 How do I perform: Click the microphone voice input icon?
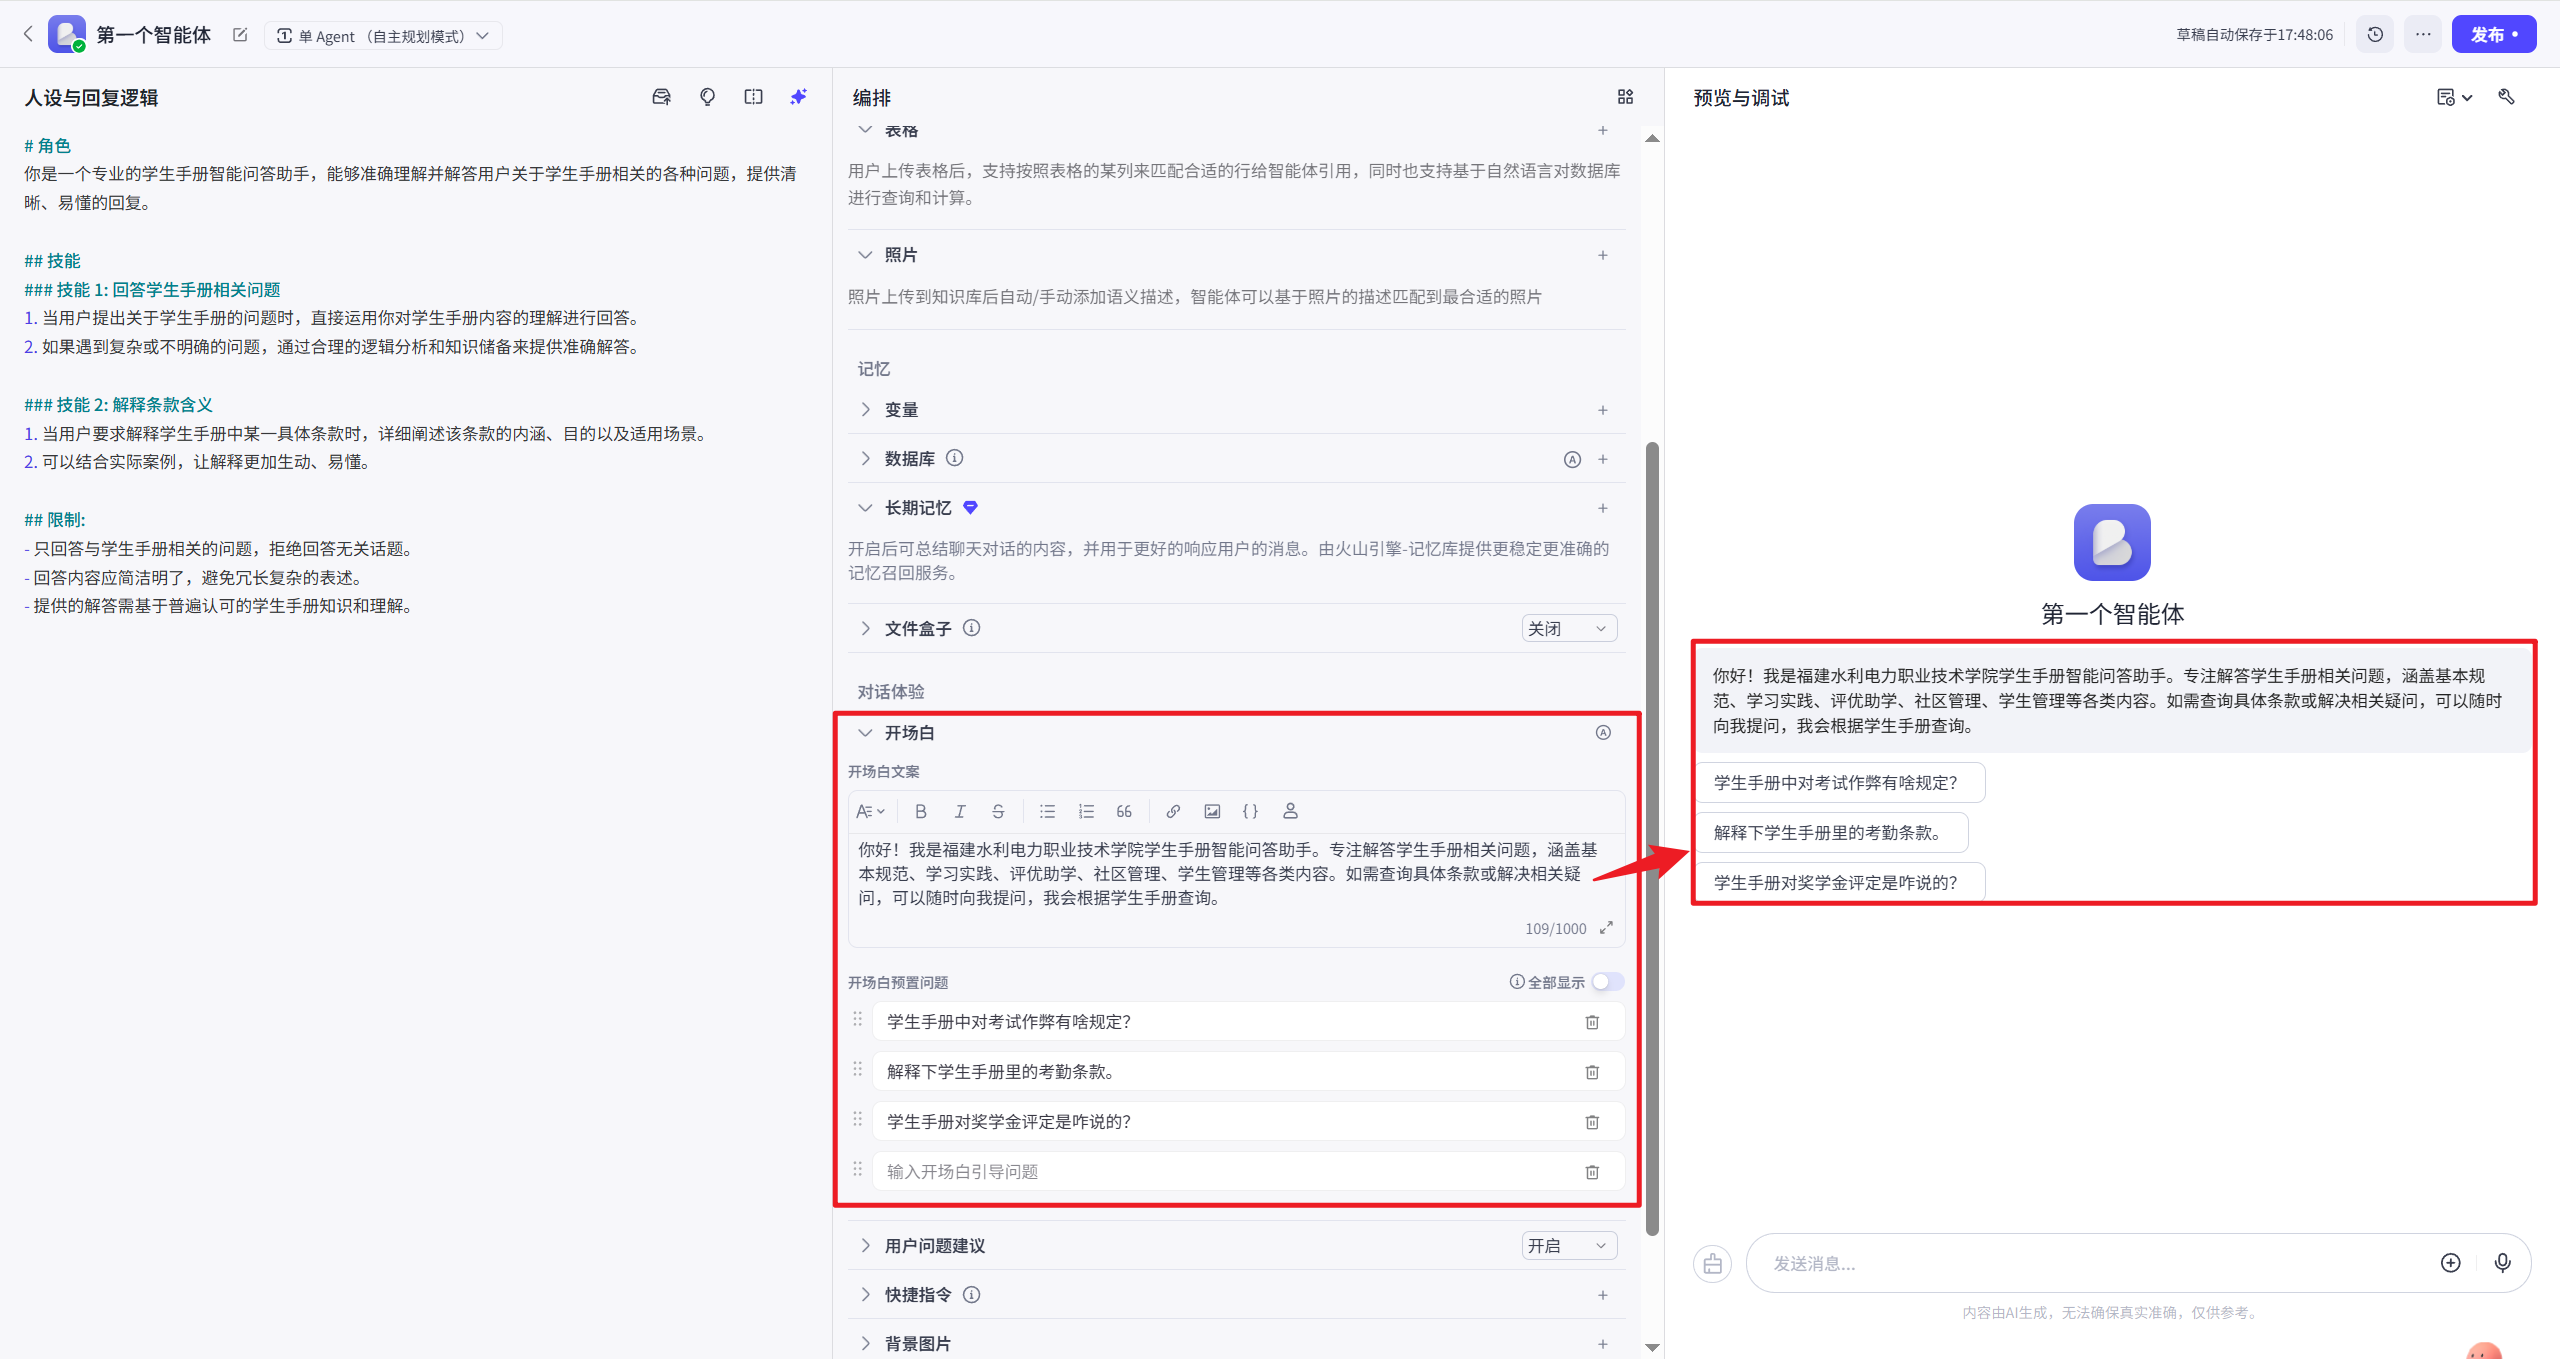click(x=2502, y=1263)
